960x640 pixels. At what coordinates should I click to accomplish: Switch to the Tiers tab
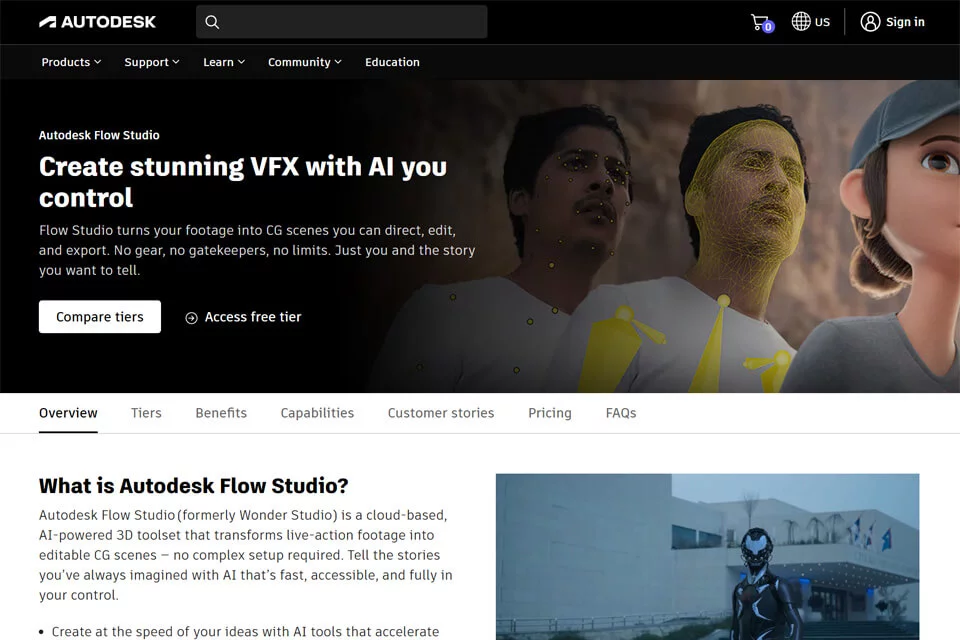[x=146, y=413]
